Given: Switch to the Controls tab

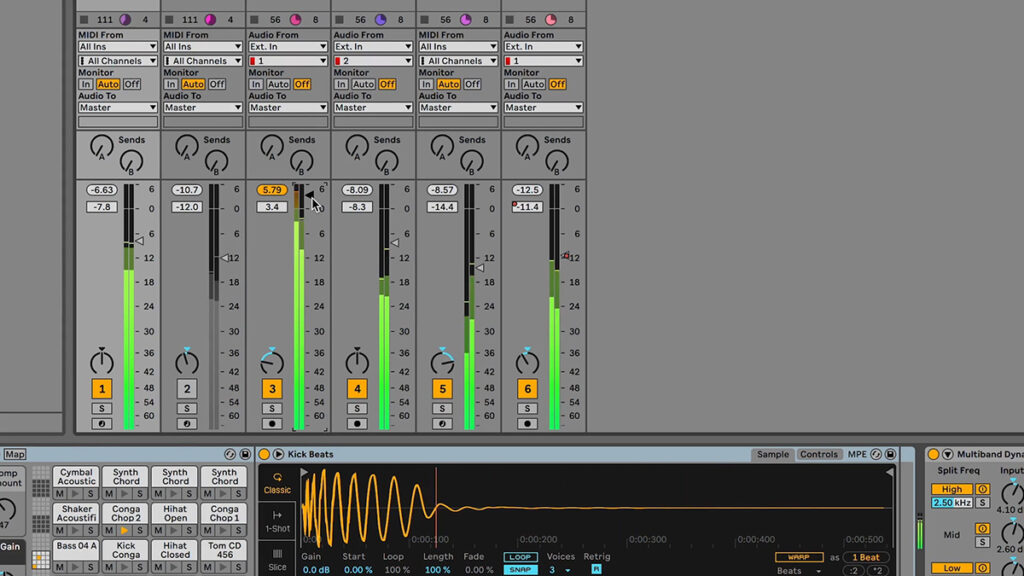Looking at the screenshot, I should [818, 454].
